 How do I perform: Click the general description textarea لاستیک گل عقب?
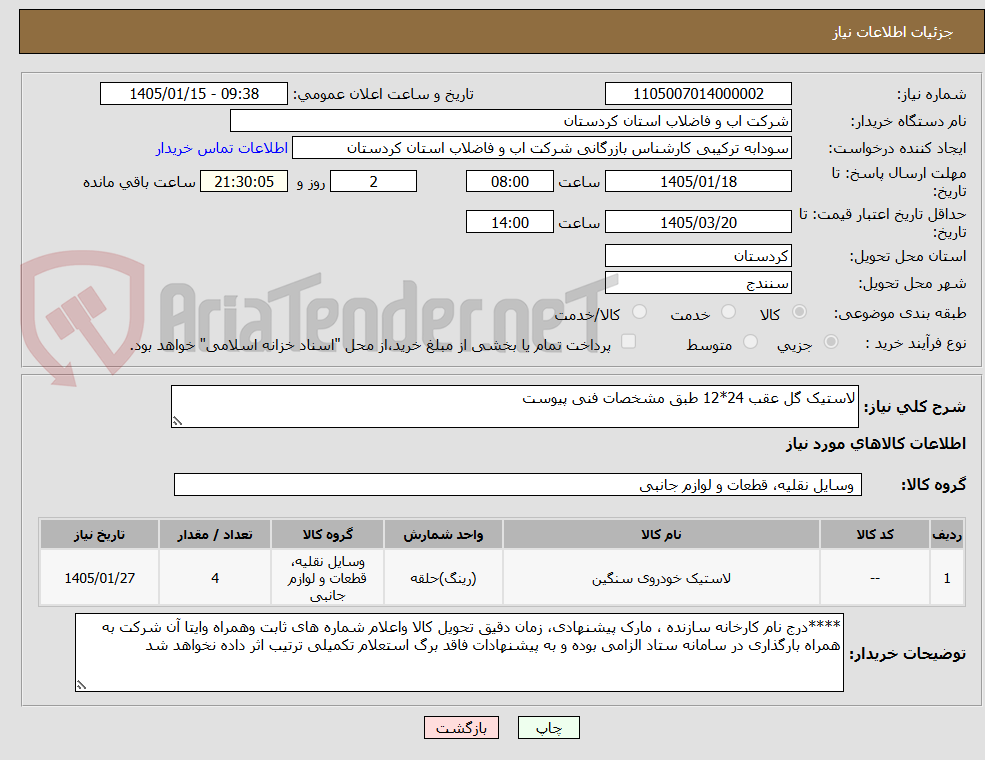click(x=514, y=406)
